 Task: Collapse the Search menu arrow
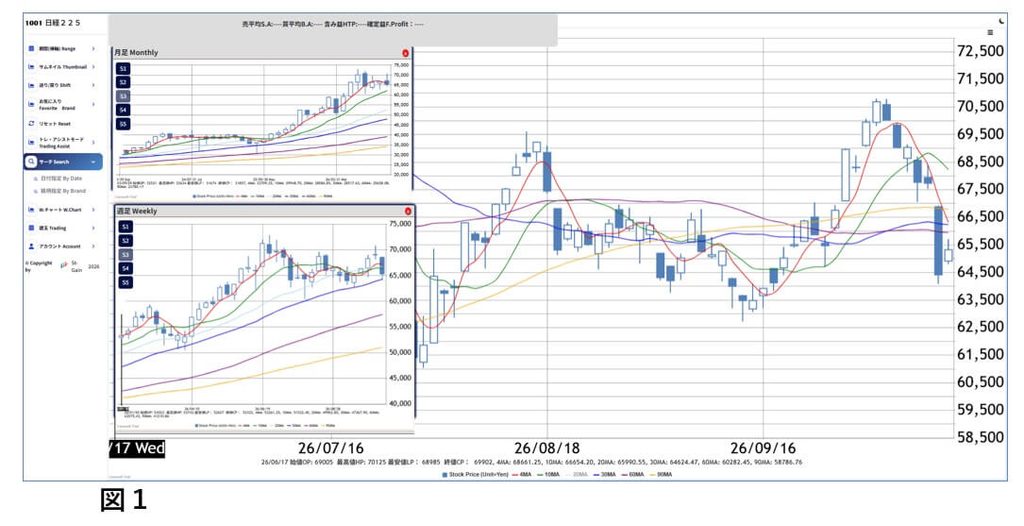coord(93,162)
